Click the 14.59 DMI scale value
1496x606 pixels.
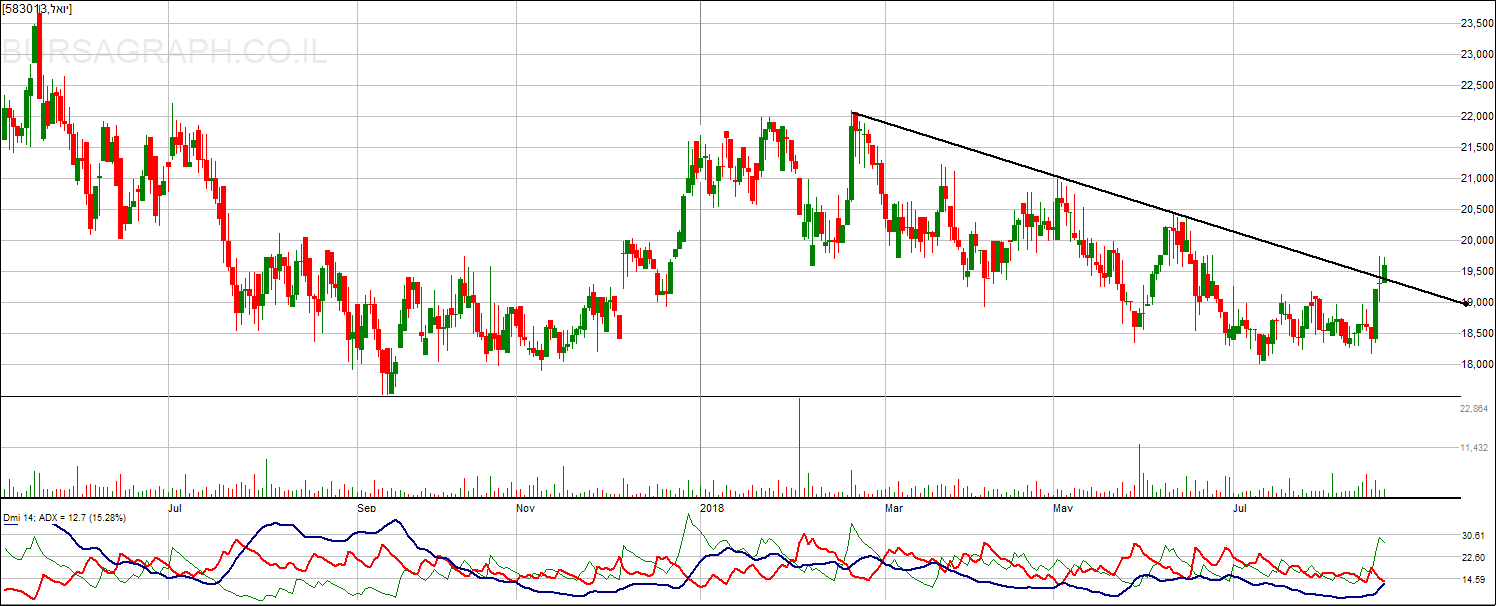1476,580
